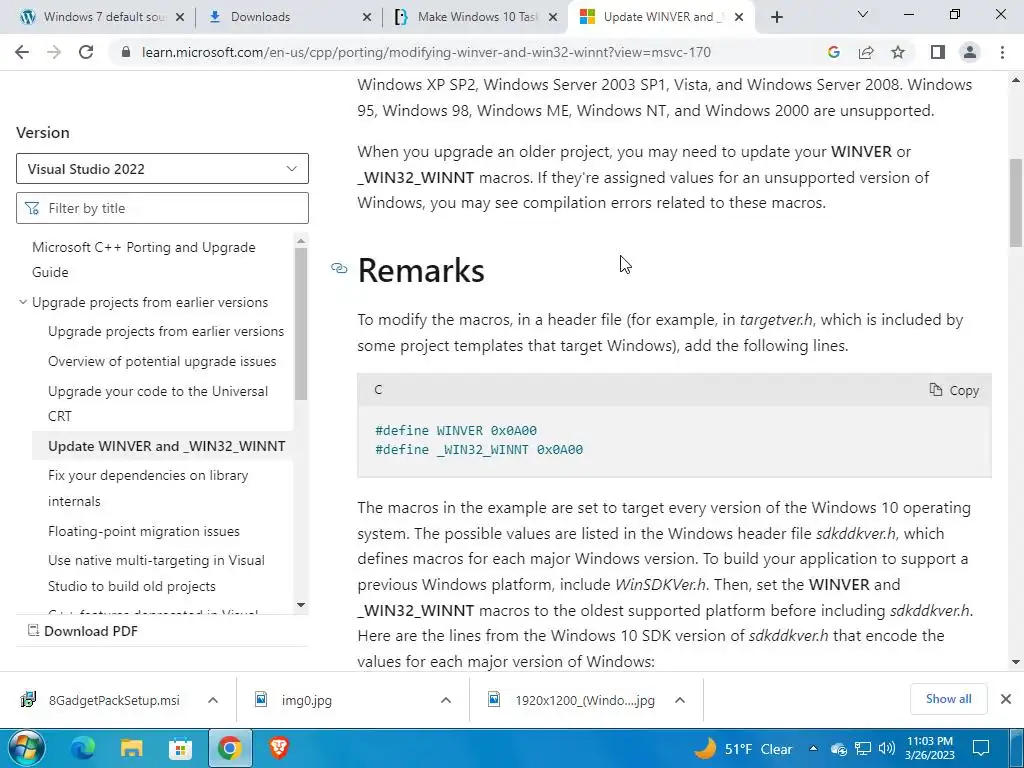The width and height of the screenshot is (1024, 768).
Task: Open Chrome's three-dot menu
Action: [x=1002, y=52]
